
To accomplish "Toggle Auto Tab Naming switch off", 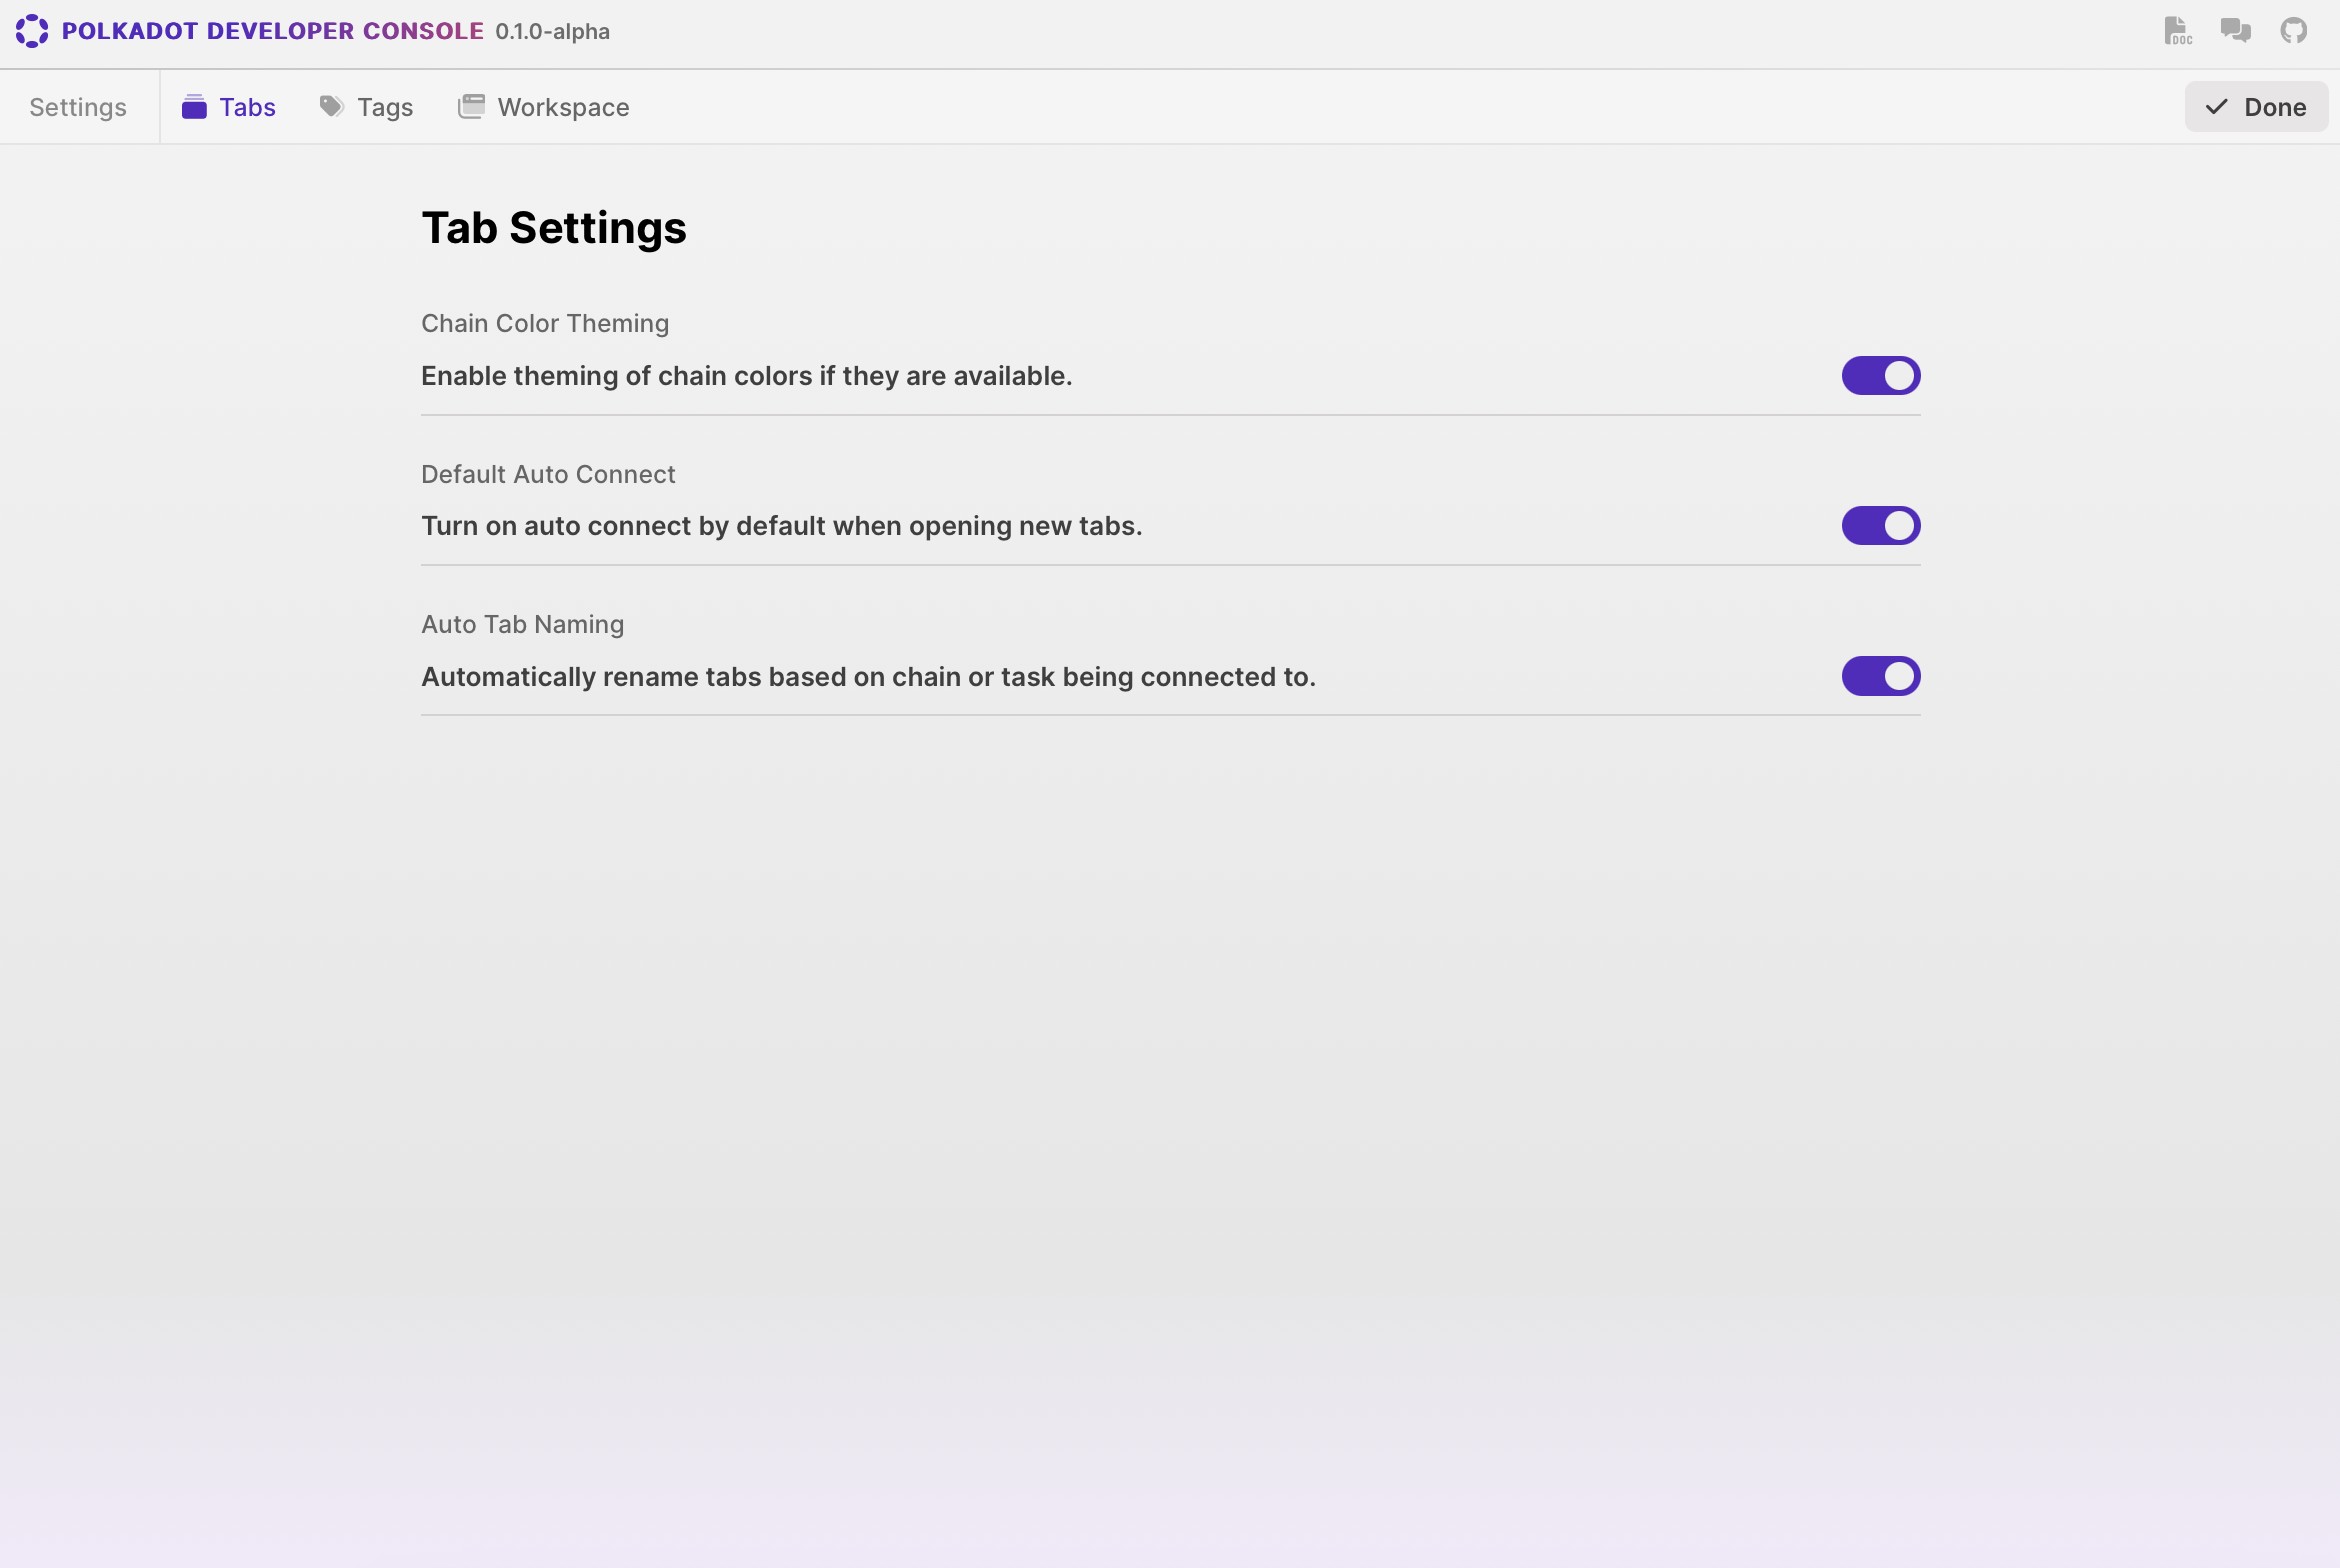I will pyautogui.click(x=1881, y=676).
